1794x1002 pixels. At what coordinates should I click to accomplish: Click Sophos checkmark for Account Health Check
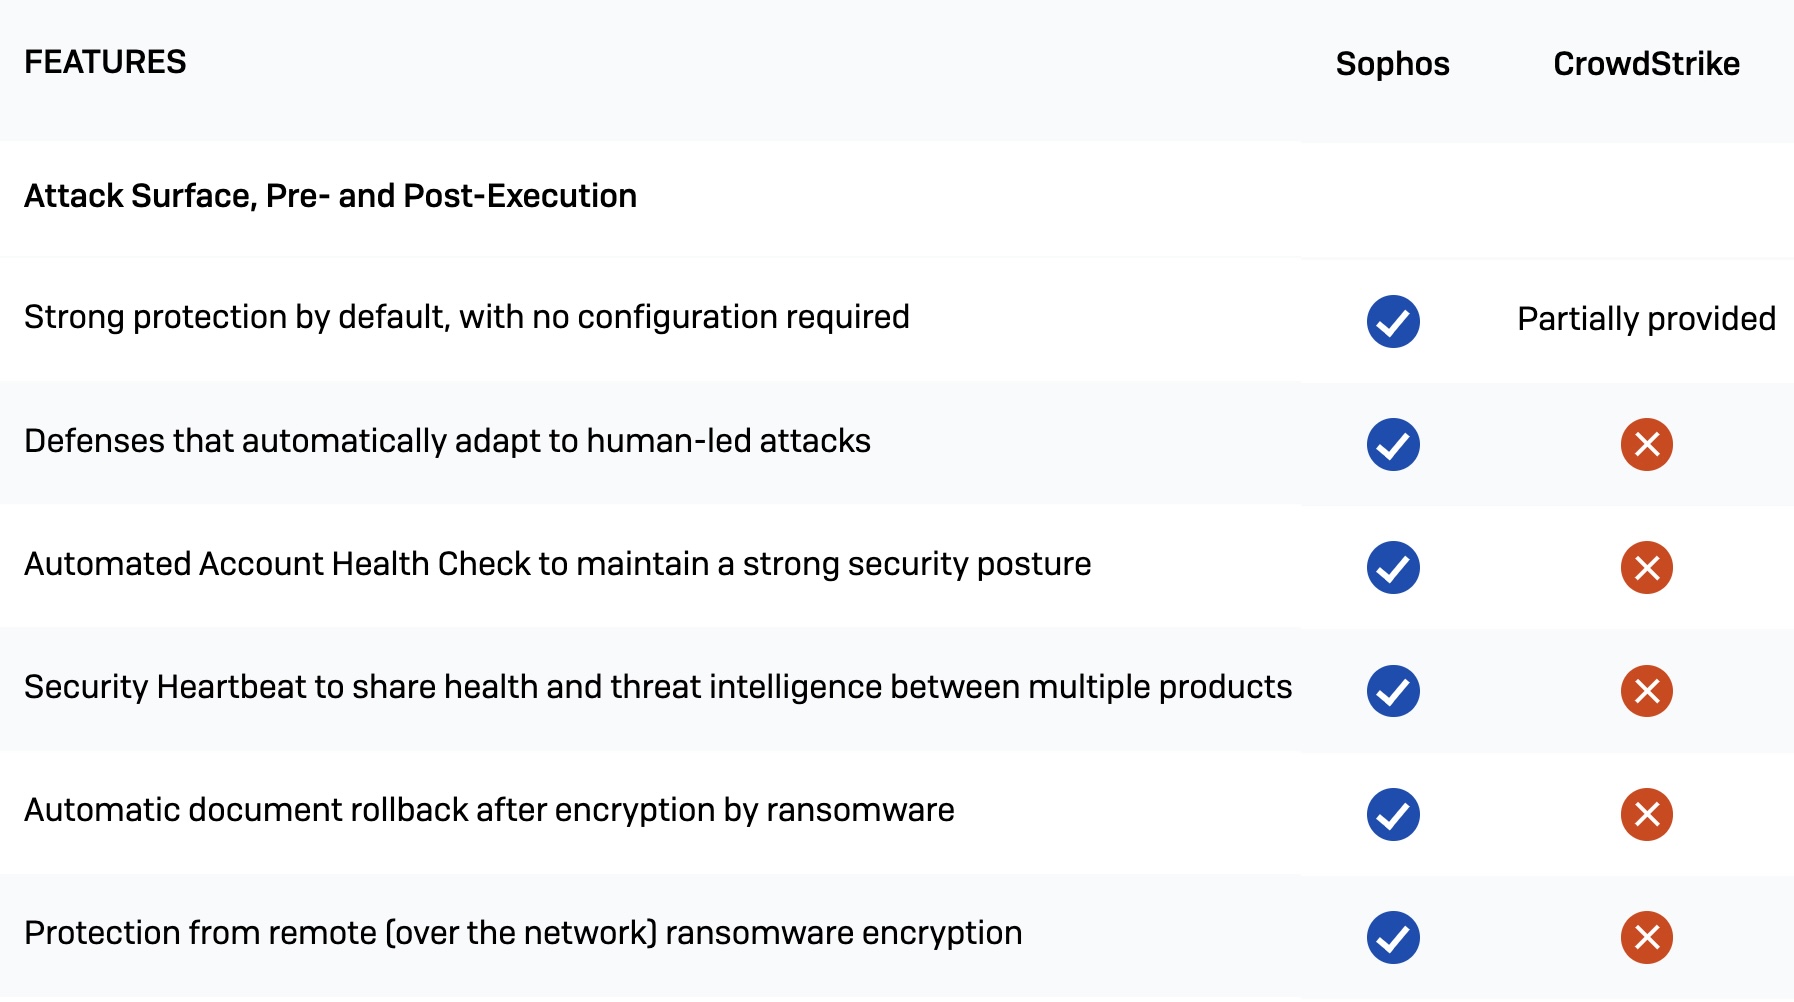(x=1393, y=567)
